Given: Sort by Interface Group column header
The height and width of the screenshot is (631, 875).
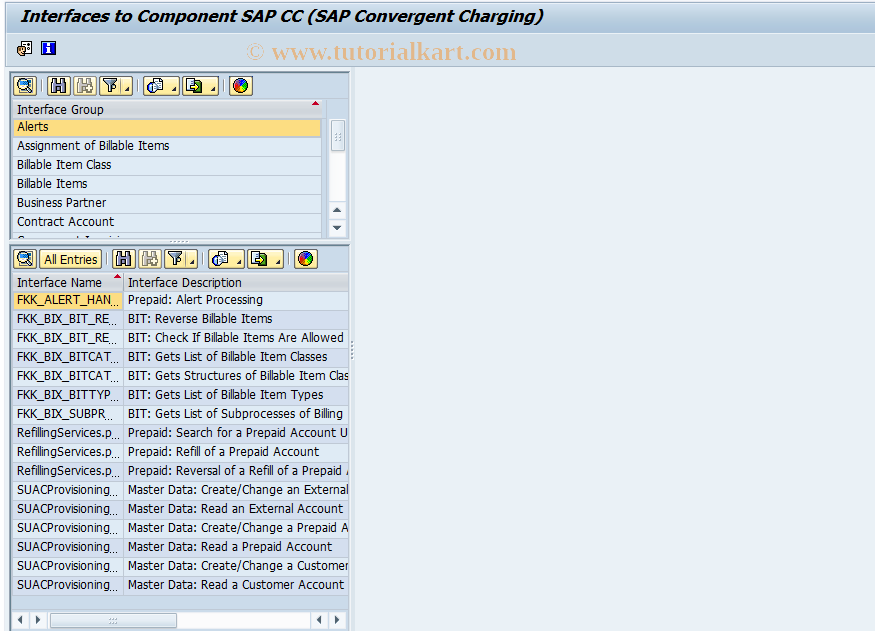Looking at the screenshot, I should [167, 109].
